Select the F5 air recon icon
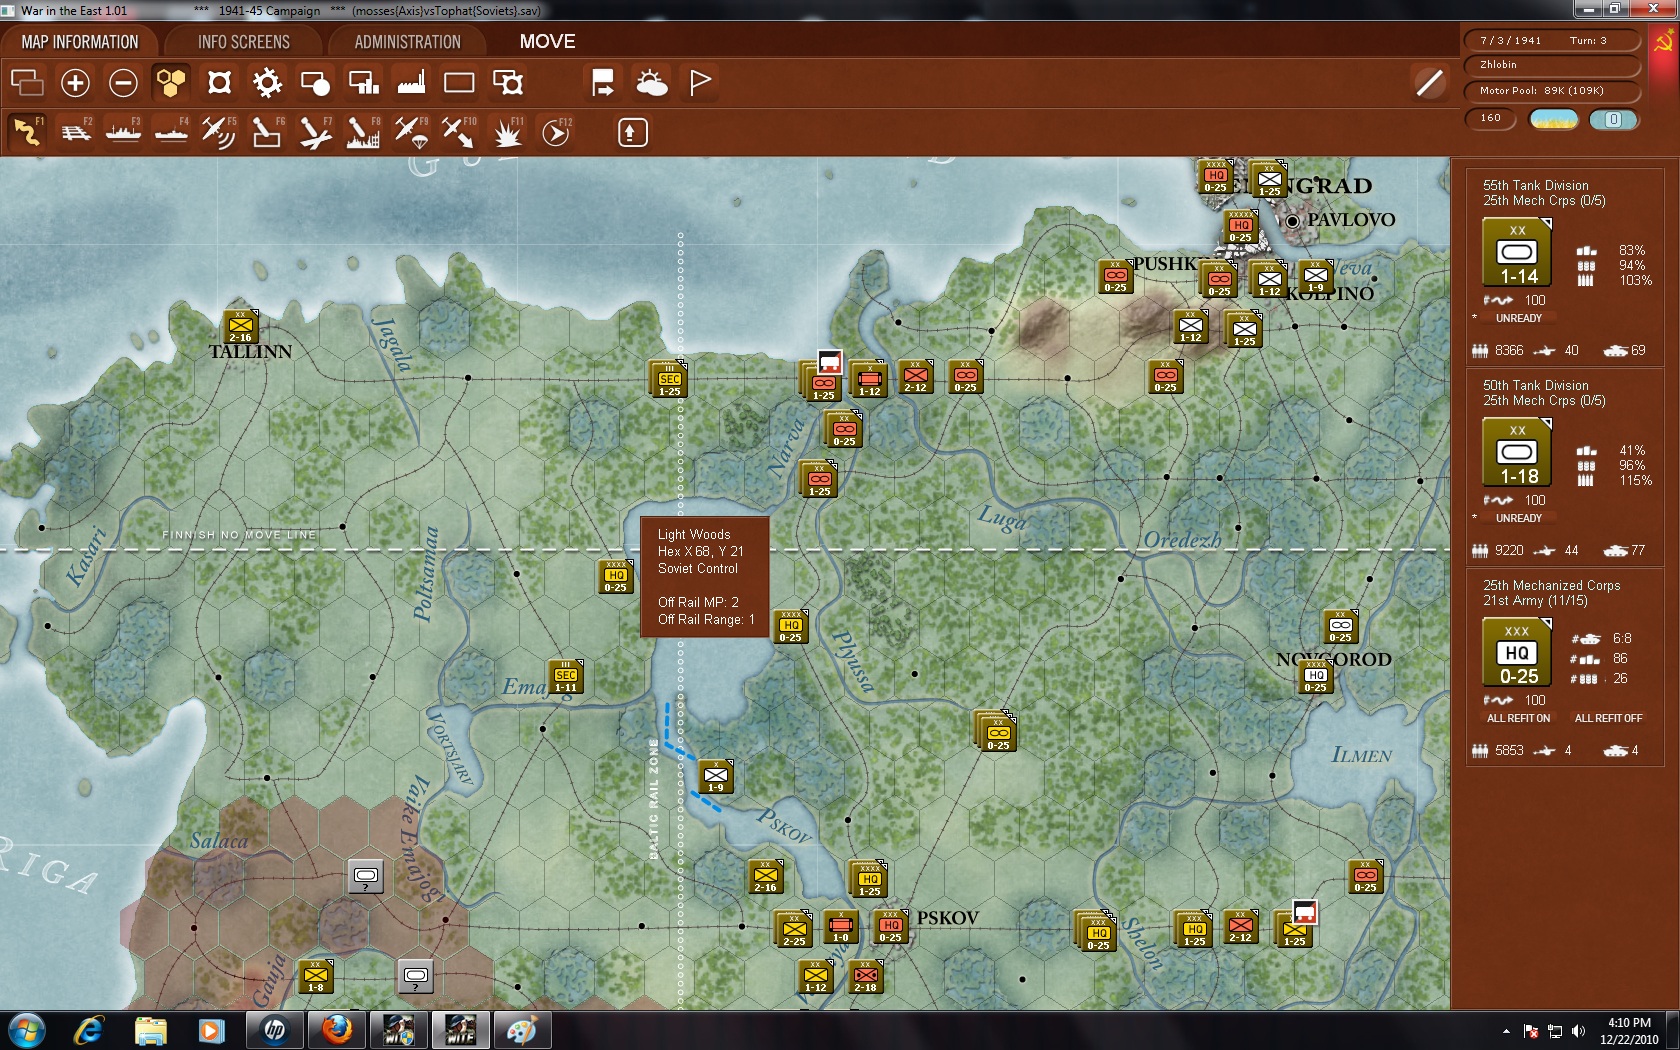 [x=219, y=132]
